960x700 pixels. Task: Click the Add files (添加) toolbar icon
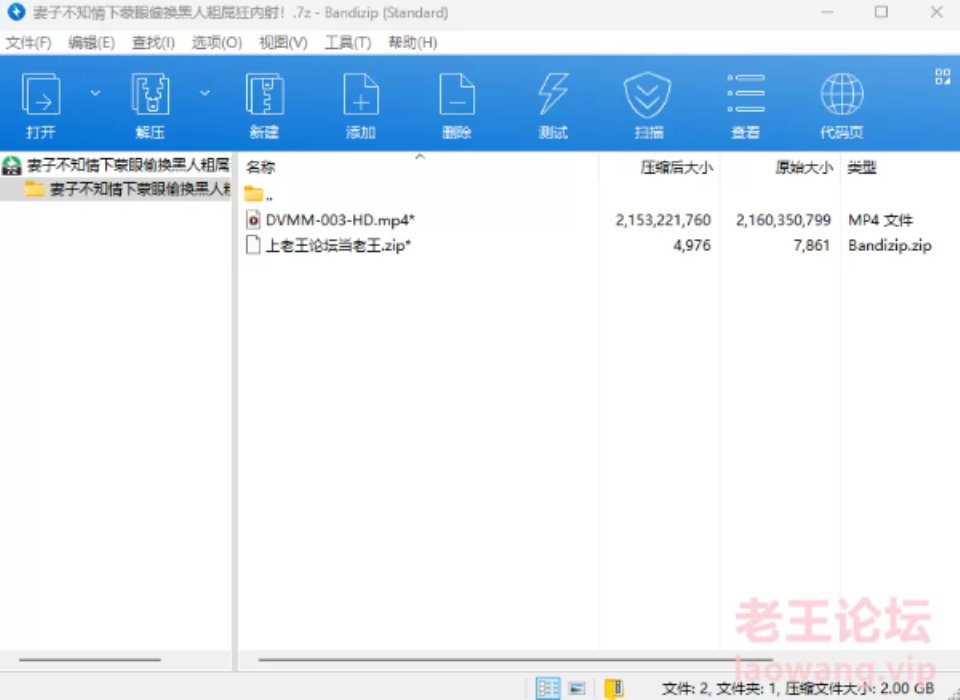[x=361, y=94]
